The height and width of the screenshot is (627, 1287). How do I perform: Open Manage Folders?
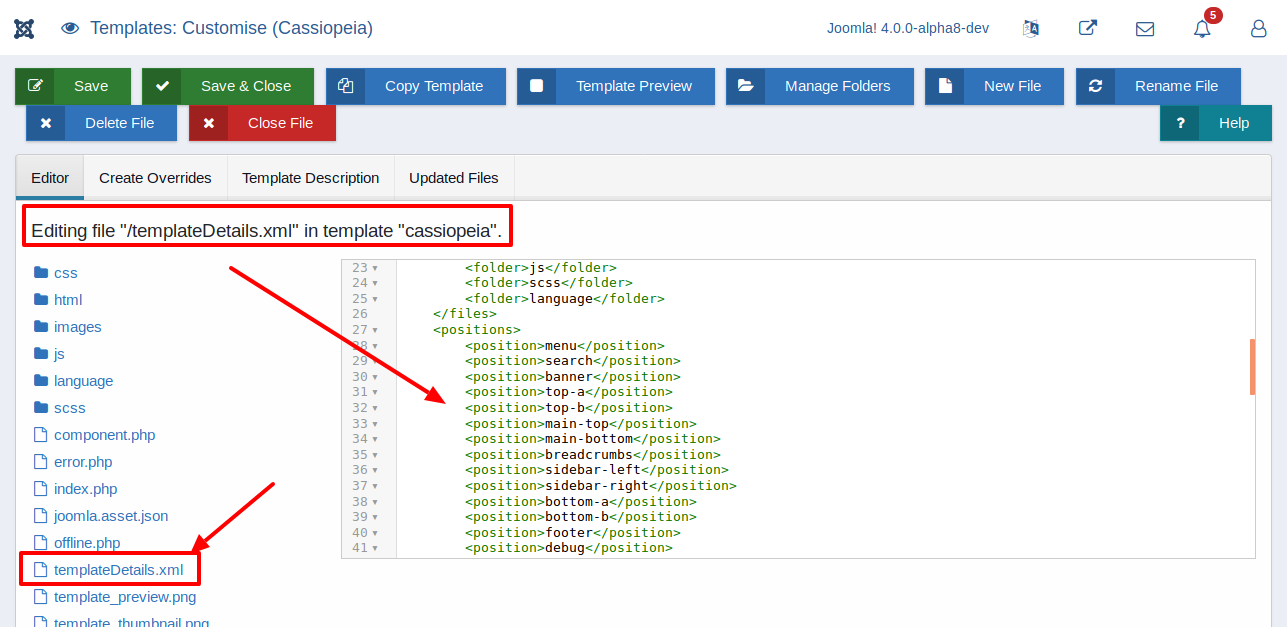click(820, 86)
